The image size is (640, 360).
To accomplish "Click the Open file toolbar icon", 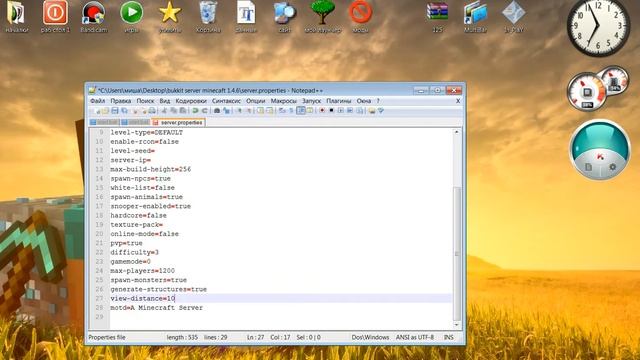I will 105,111.
